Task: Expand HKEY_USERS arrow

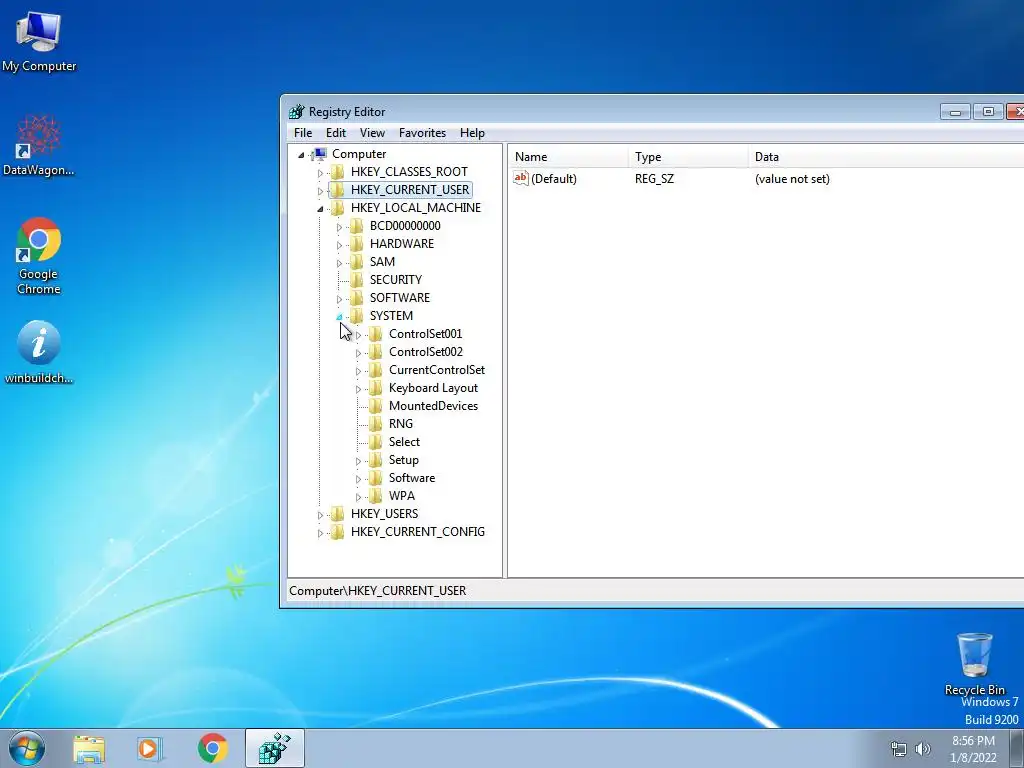Action: coord(320,515)
